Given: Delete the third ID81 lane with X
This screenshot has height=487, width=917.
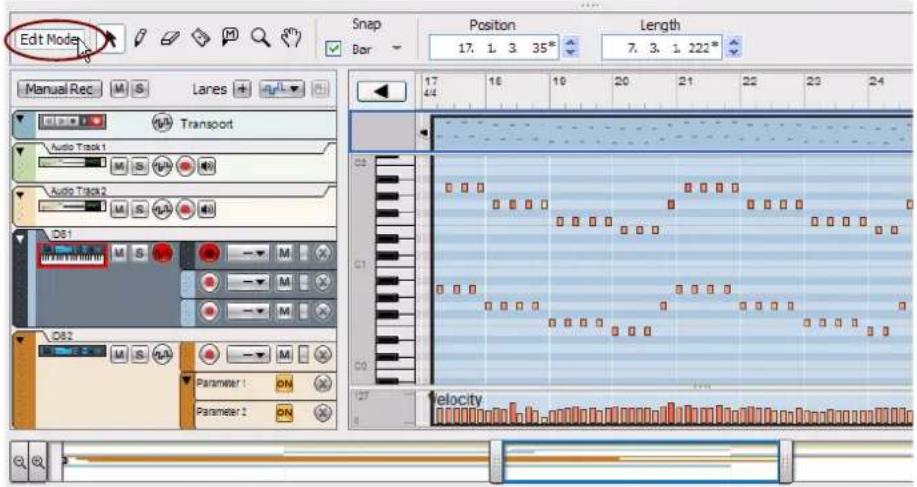Looking at the screenshot, I should (323, 311).
